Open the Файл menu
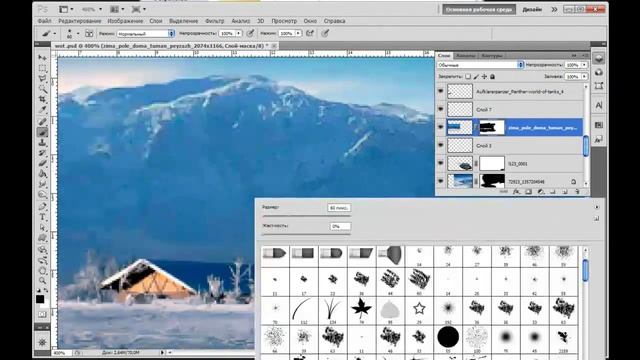Image resolution: width=640 pixels, height=360 pixels. (x=44, y=21)
